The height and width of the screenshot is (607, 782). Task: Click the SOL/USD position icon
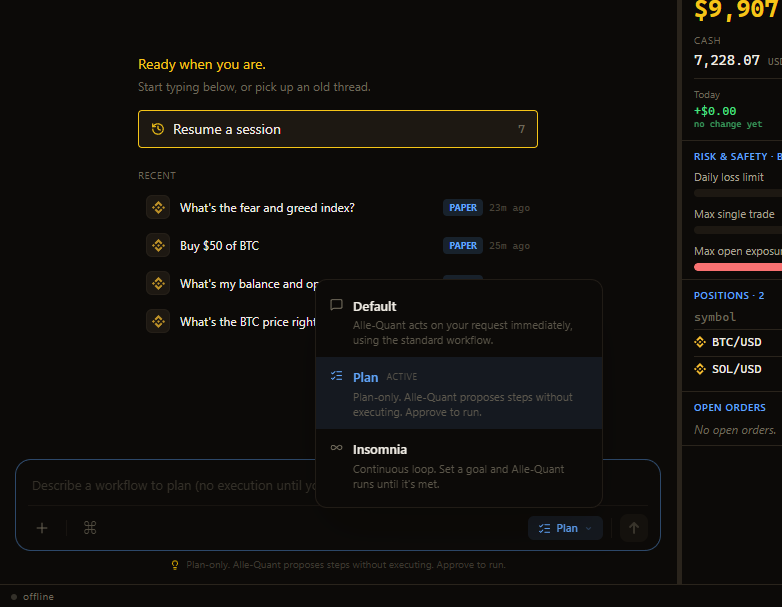tap(700, 369)
